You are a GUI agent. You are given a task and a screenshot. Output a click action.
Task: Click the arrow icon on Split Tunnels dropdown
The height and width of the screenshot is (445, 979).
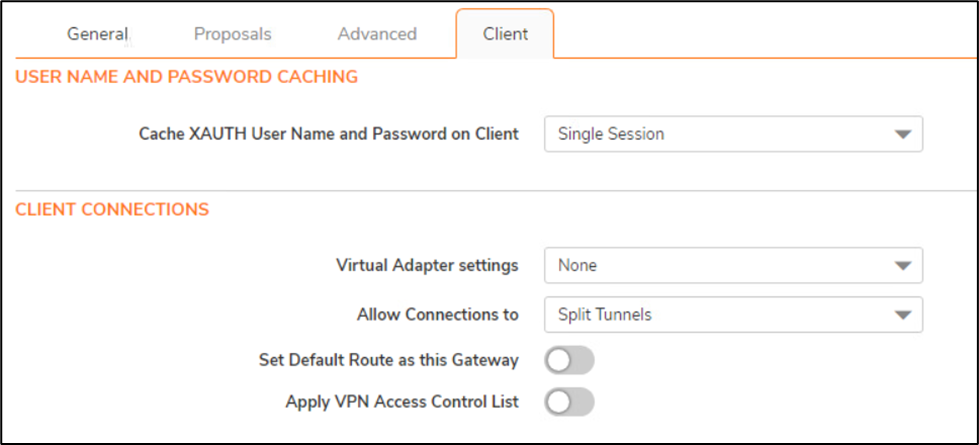click(902, 315)
